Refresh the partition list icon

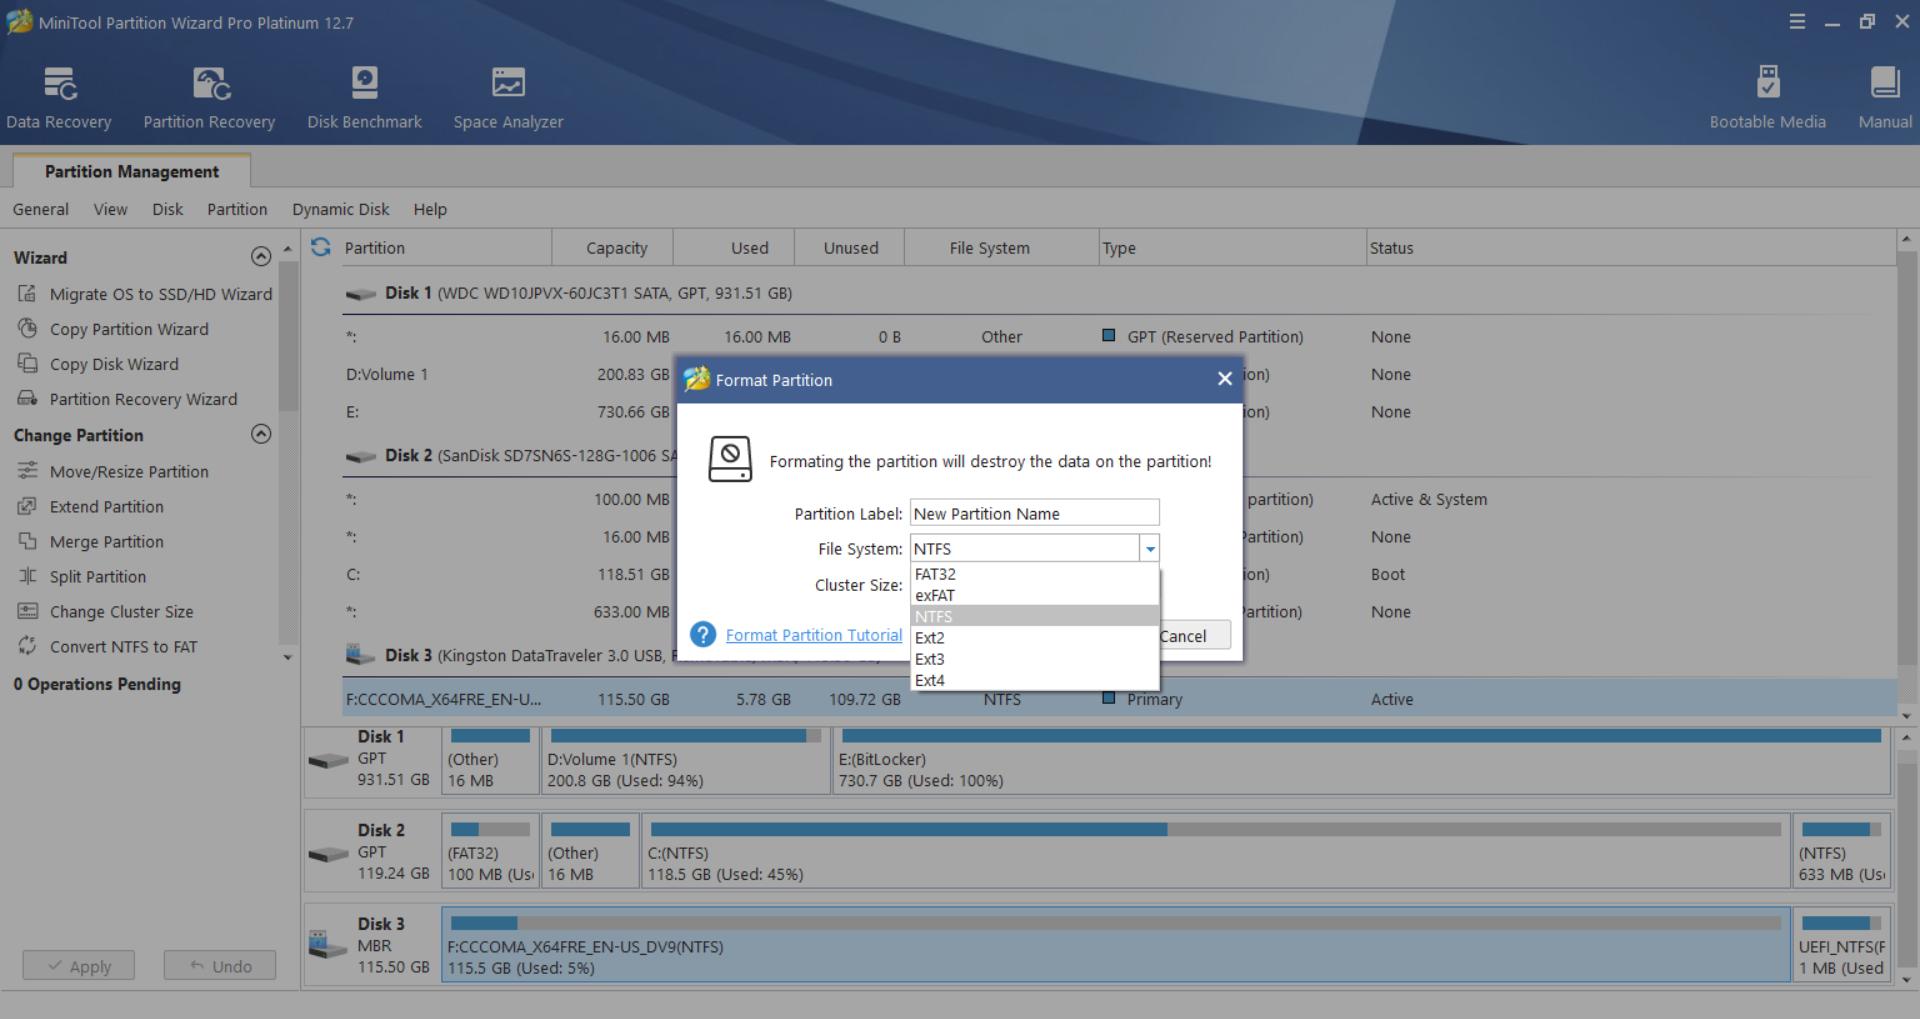[321, 247]
